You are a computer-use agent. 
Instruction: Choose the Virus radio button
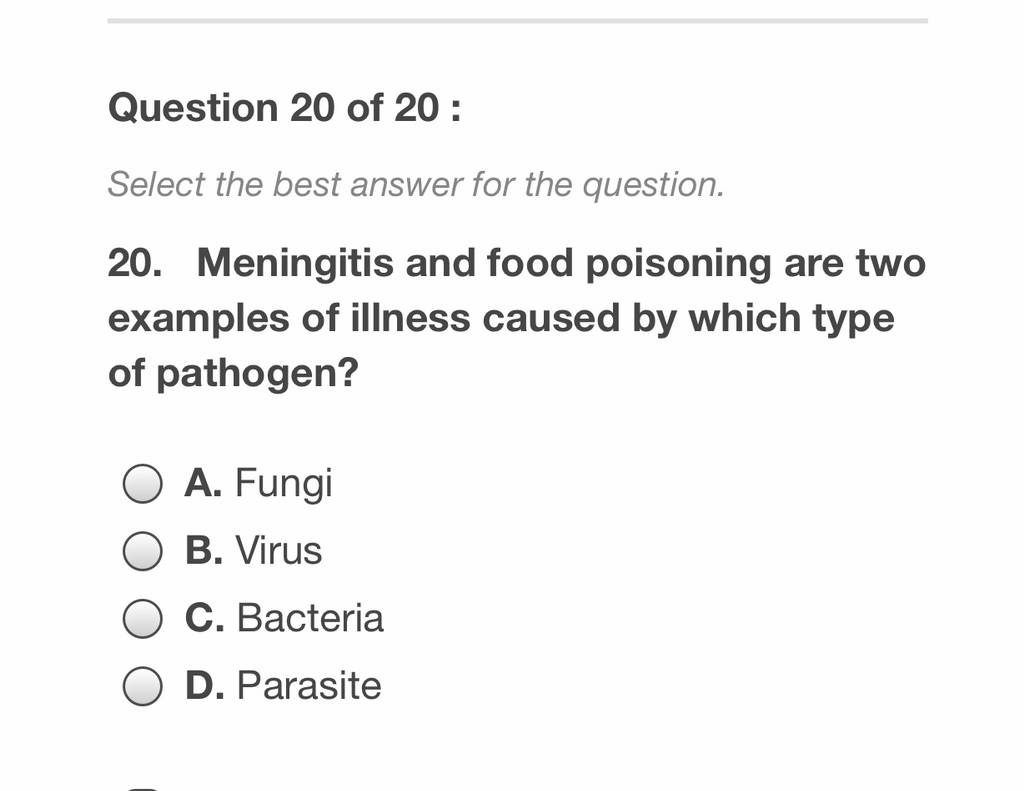(x=142, y=551)
